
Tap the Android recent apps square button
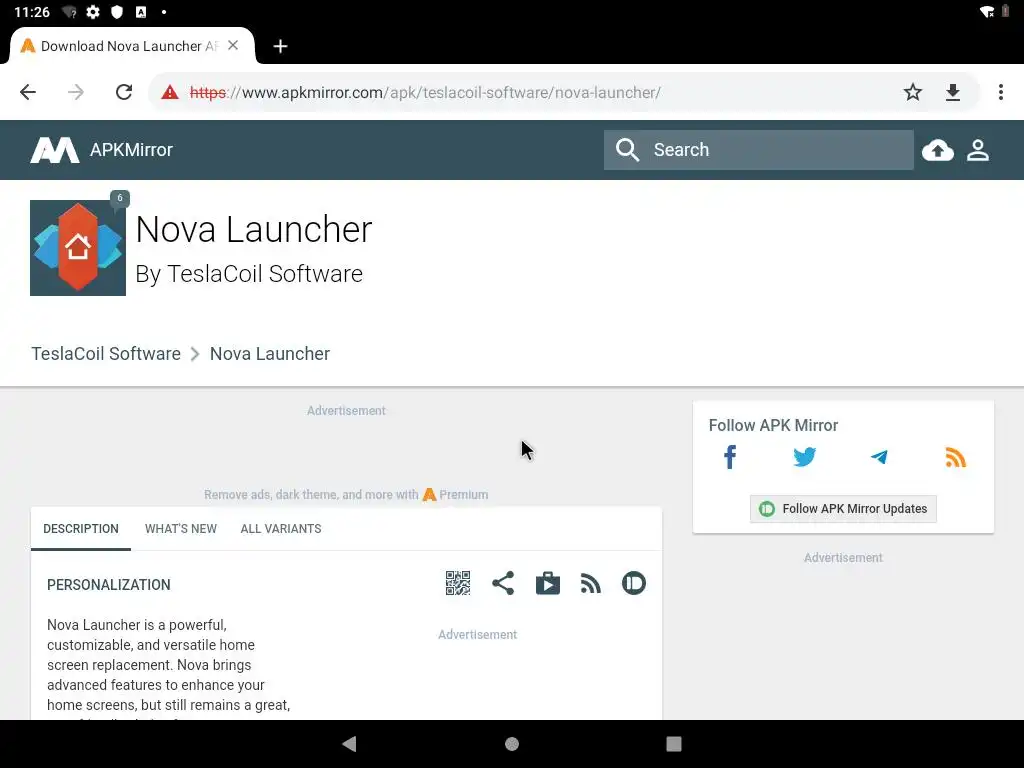click(x=674, y=744)
